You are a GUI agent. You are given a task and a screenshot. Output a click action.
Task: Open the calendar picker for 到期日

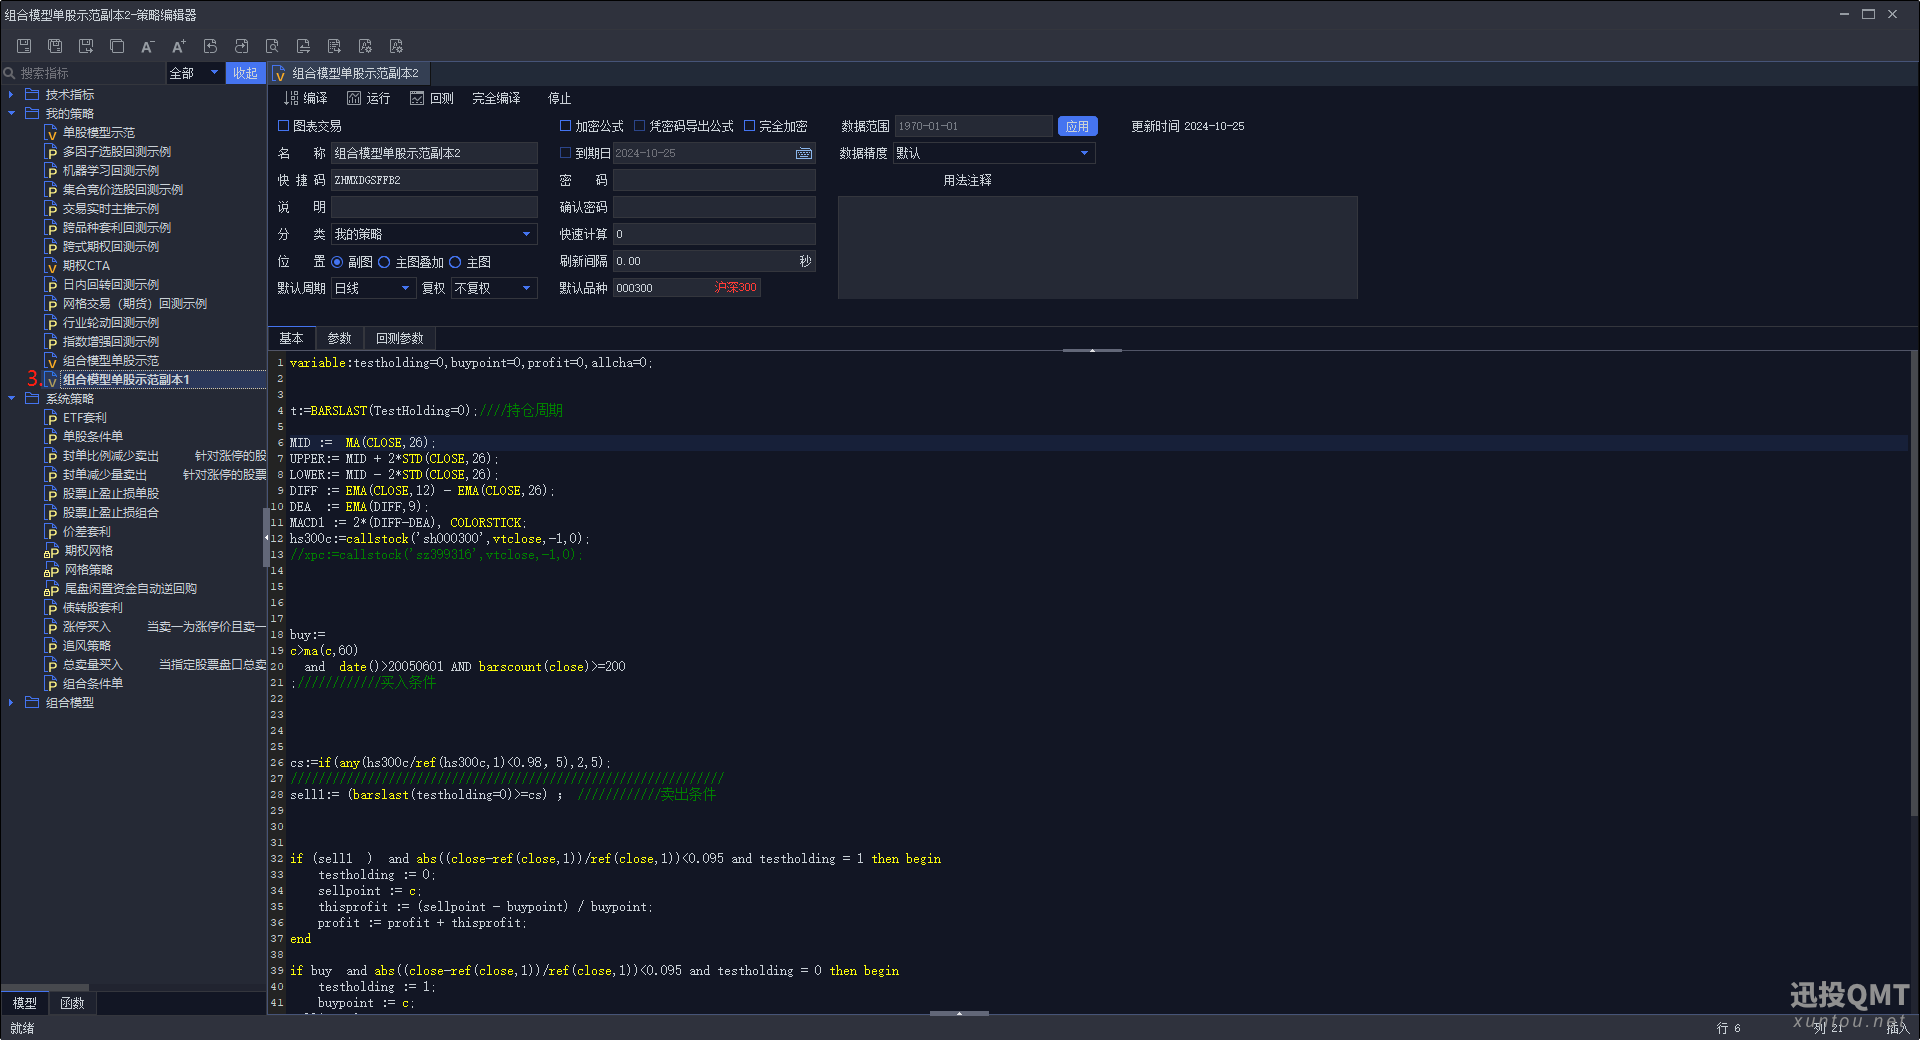pyautogui.click(x=804, y=153)
